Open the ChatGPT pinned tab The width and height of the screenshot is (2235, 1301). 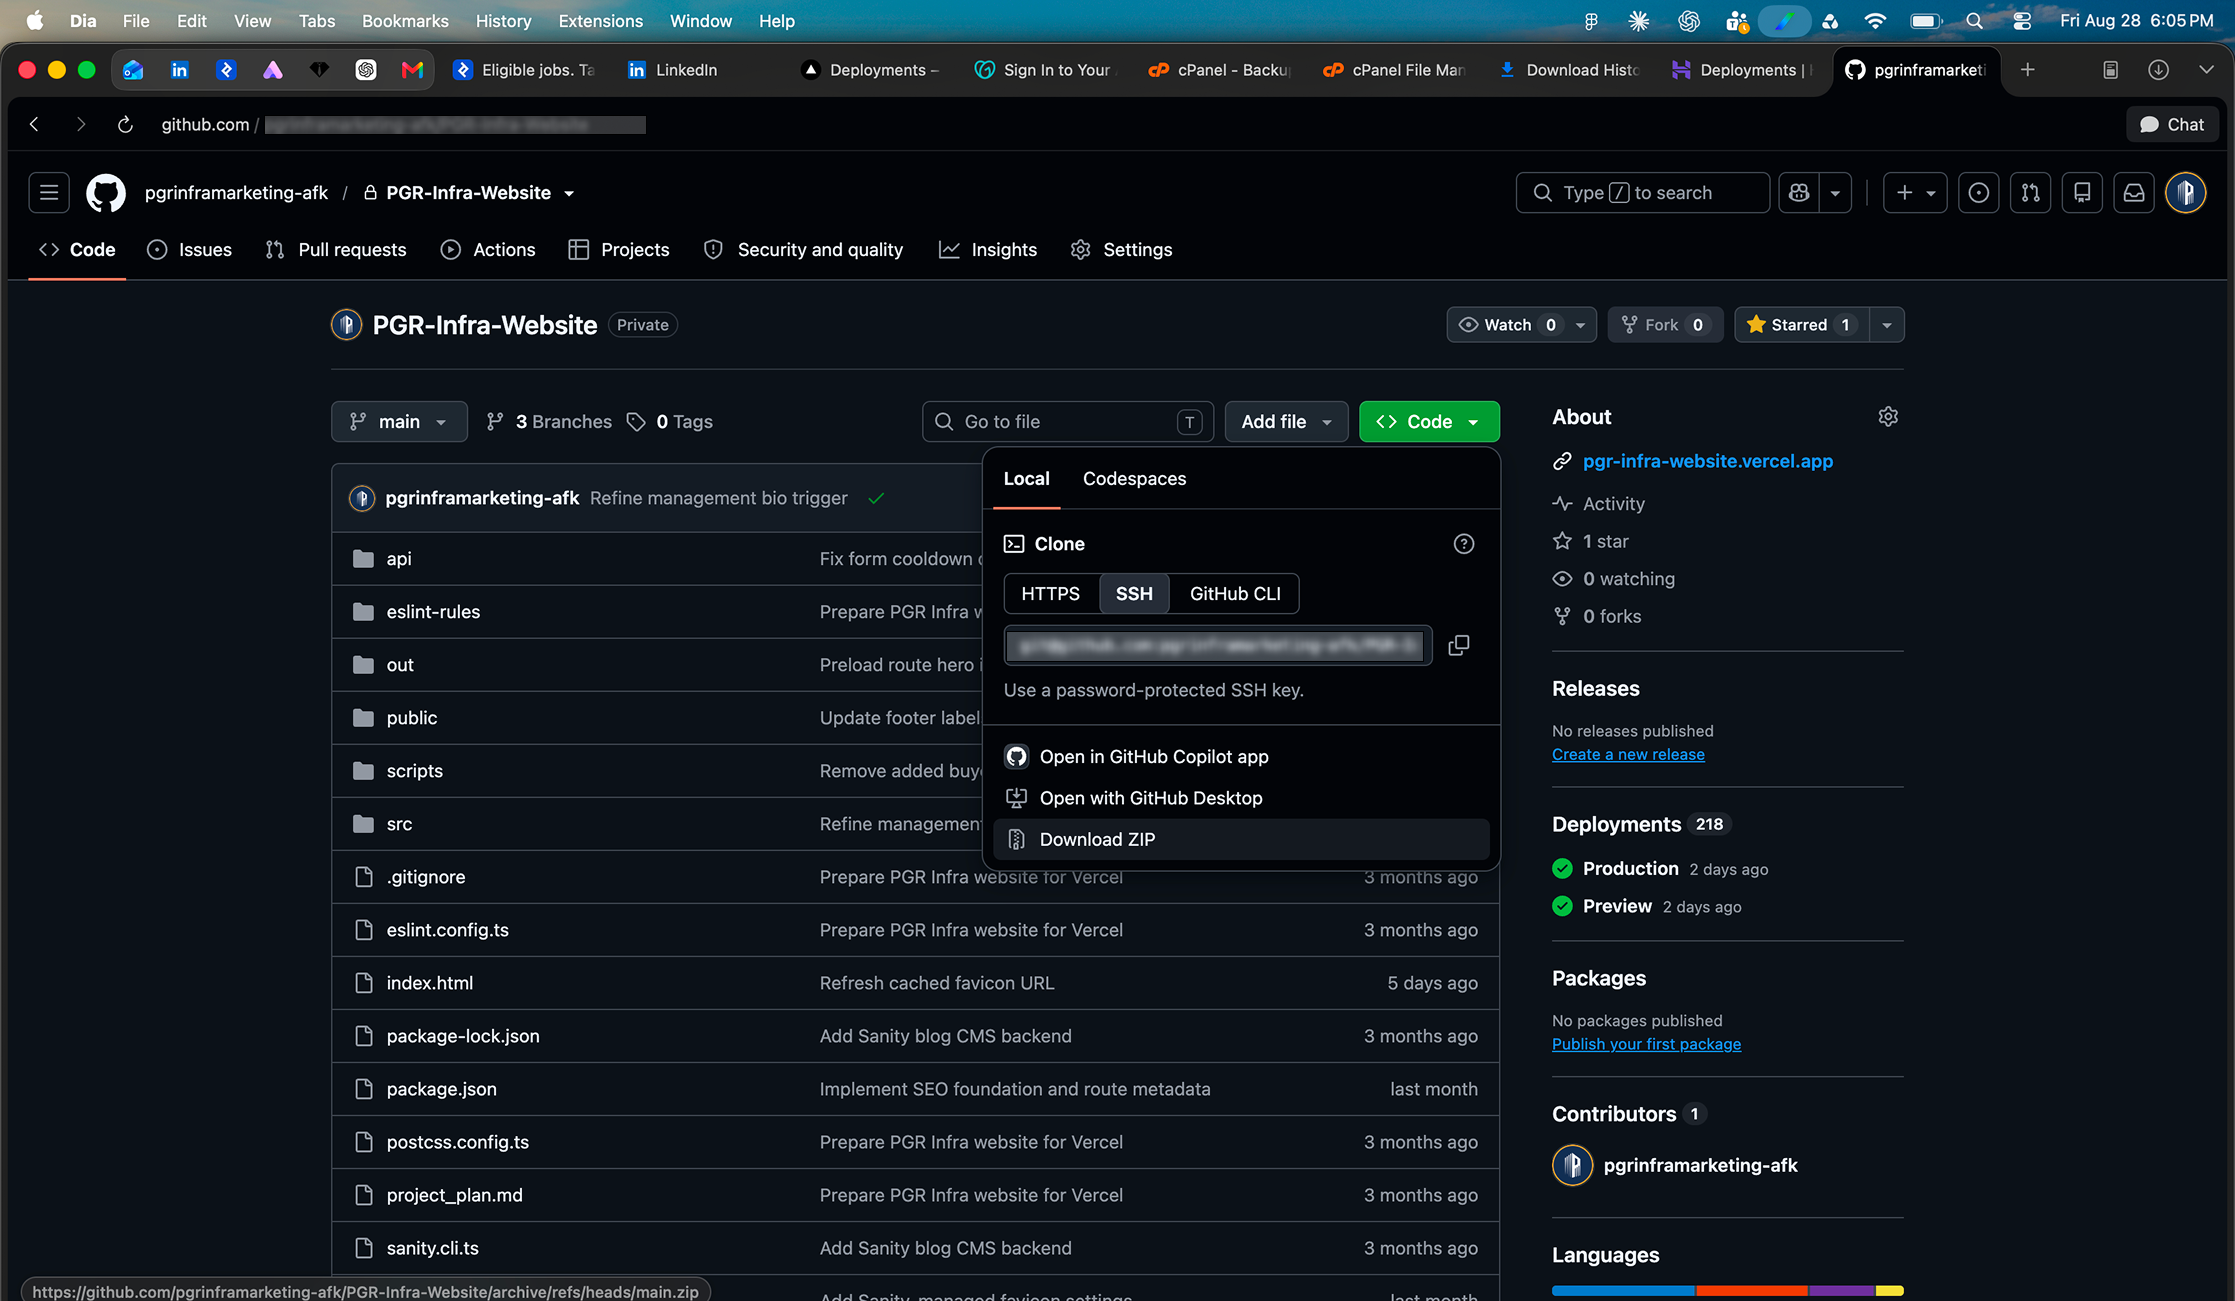(366, 70)
